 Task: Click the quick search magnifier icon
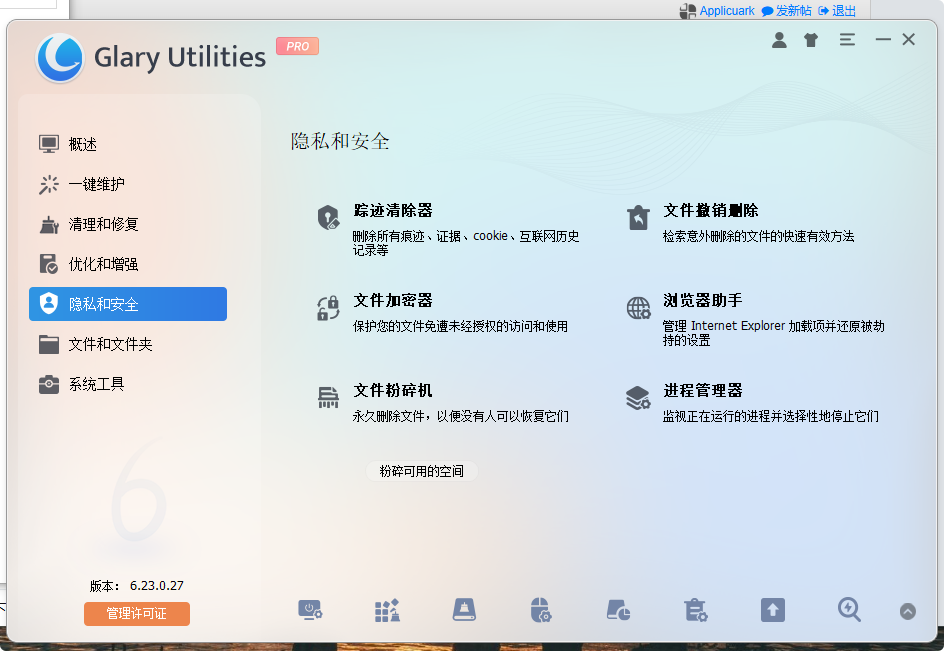(849, 610)
